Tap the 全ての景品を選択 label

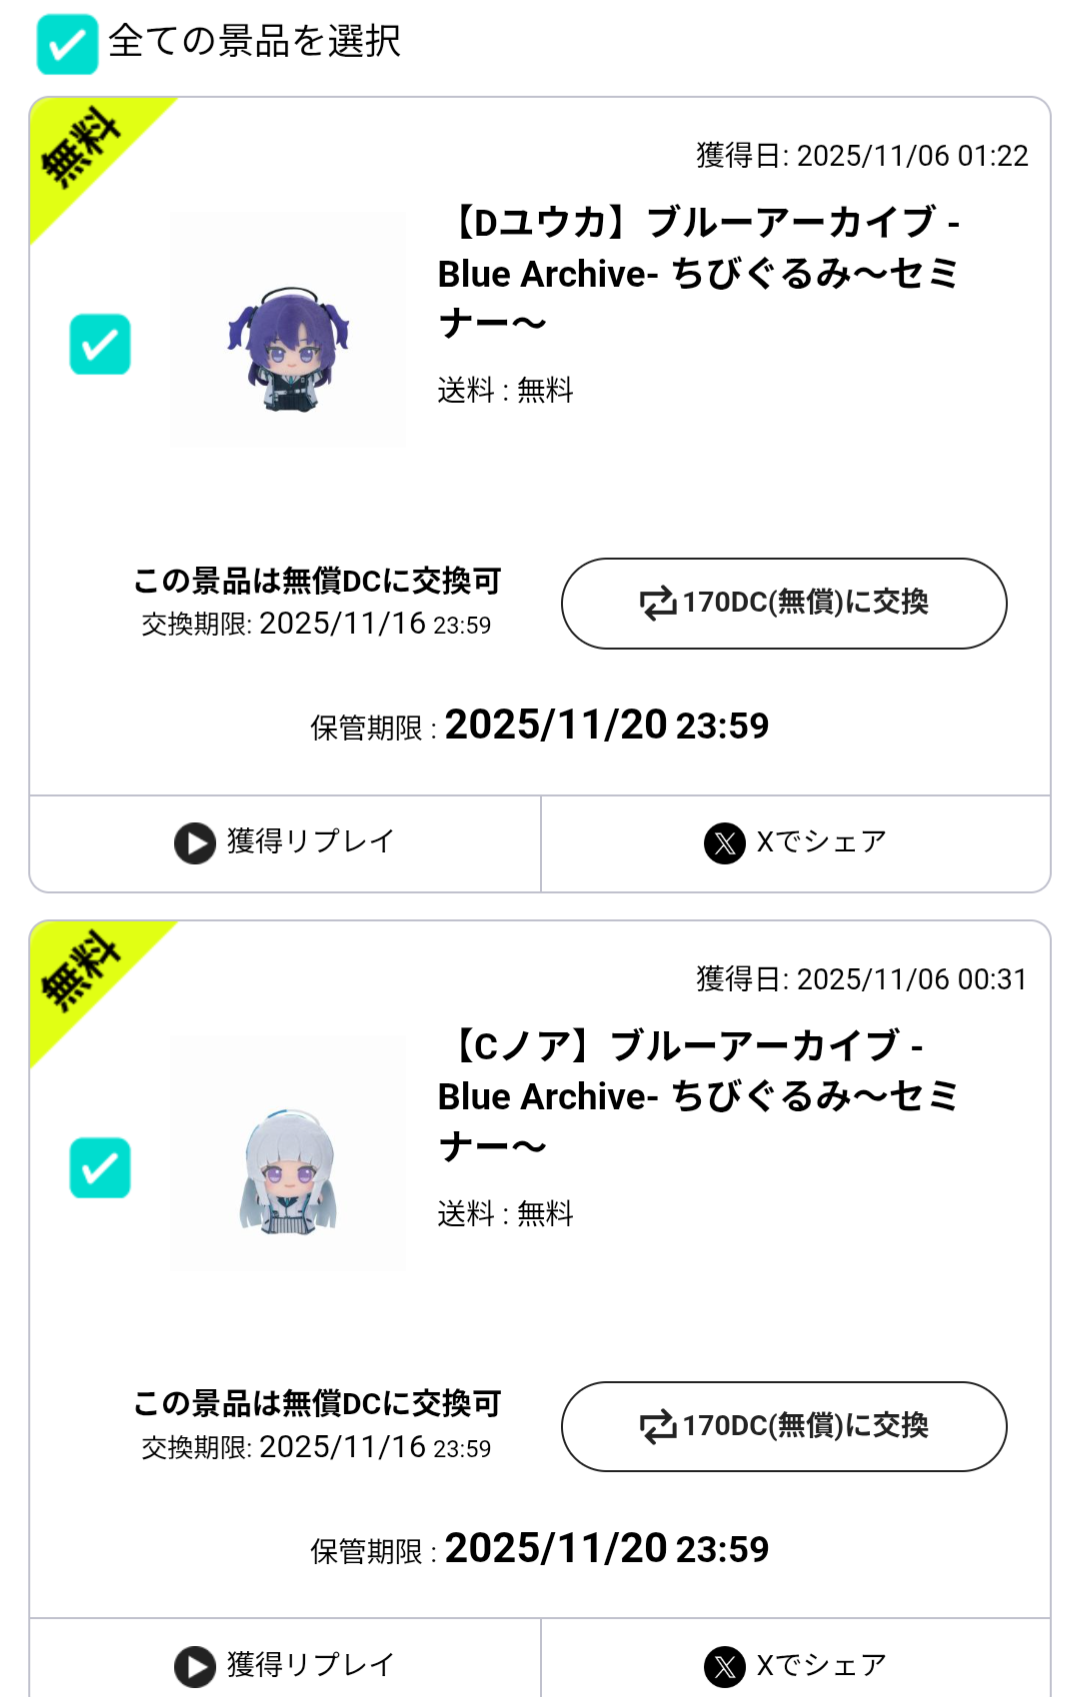pos(255,42)
